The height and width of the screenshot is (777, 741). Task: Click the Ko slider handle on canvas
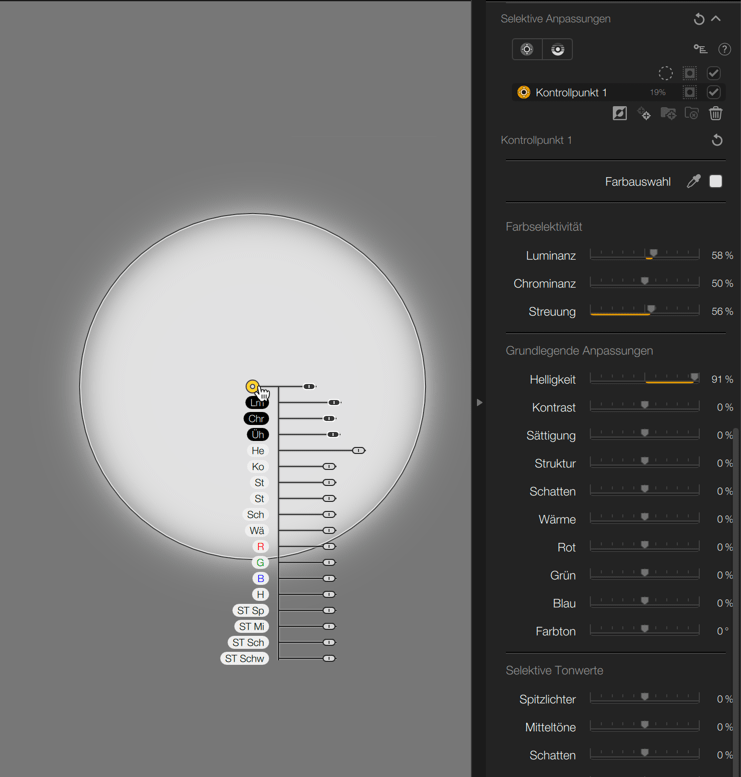coord(329,467)
